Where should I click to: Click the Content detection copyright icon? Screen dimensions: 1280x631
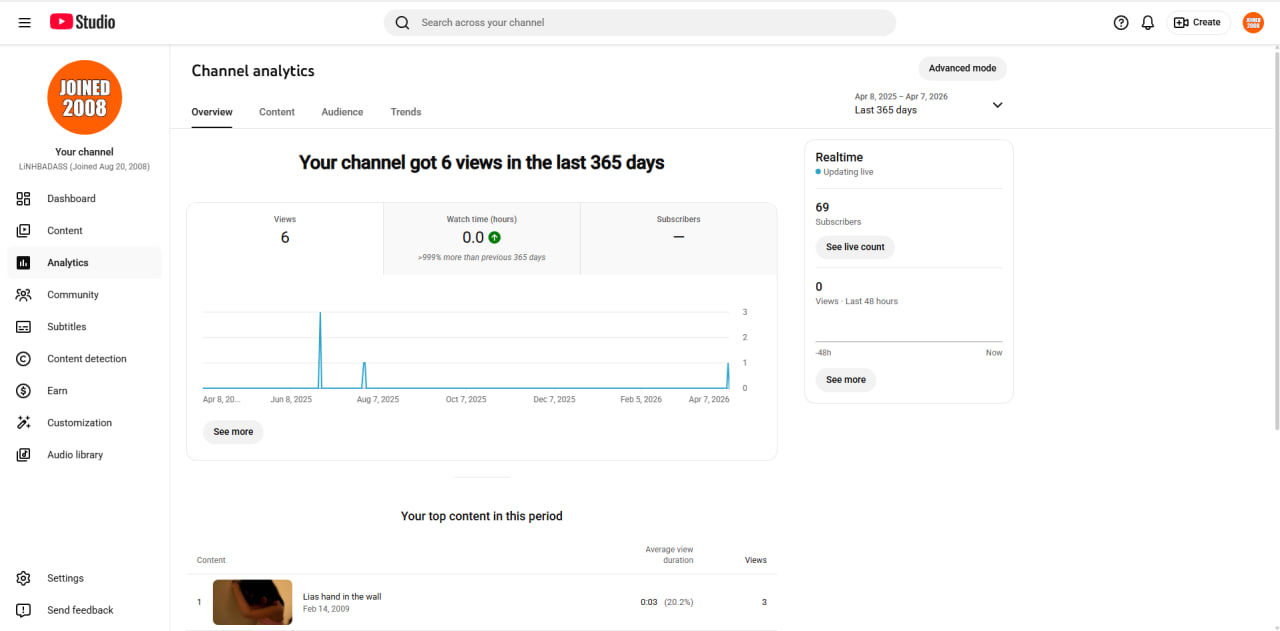[x=24, y=359]
